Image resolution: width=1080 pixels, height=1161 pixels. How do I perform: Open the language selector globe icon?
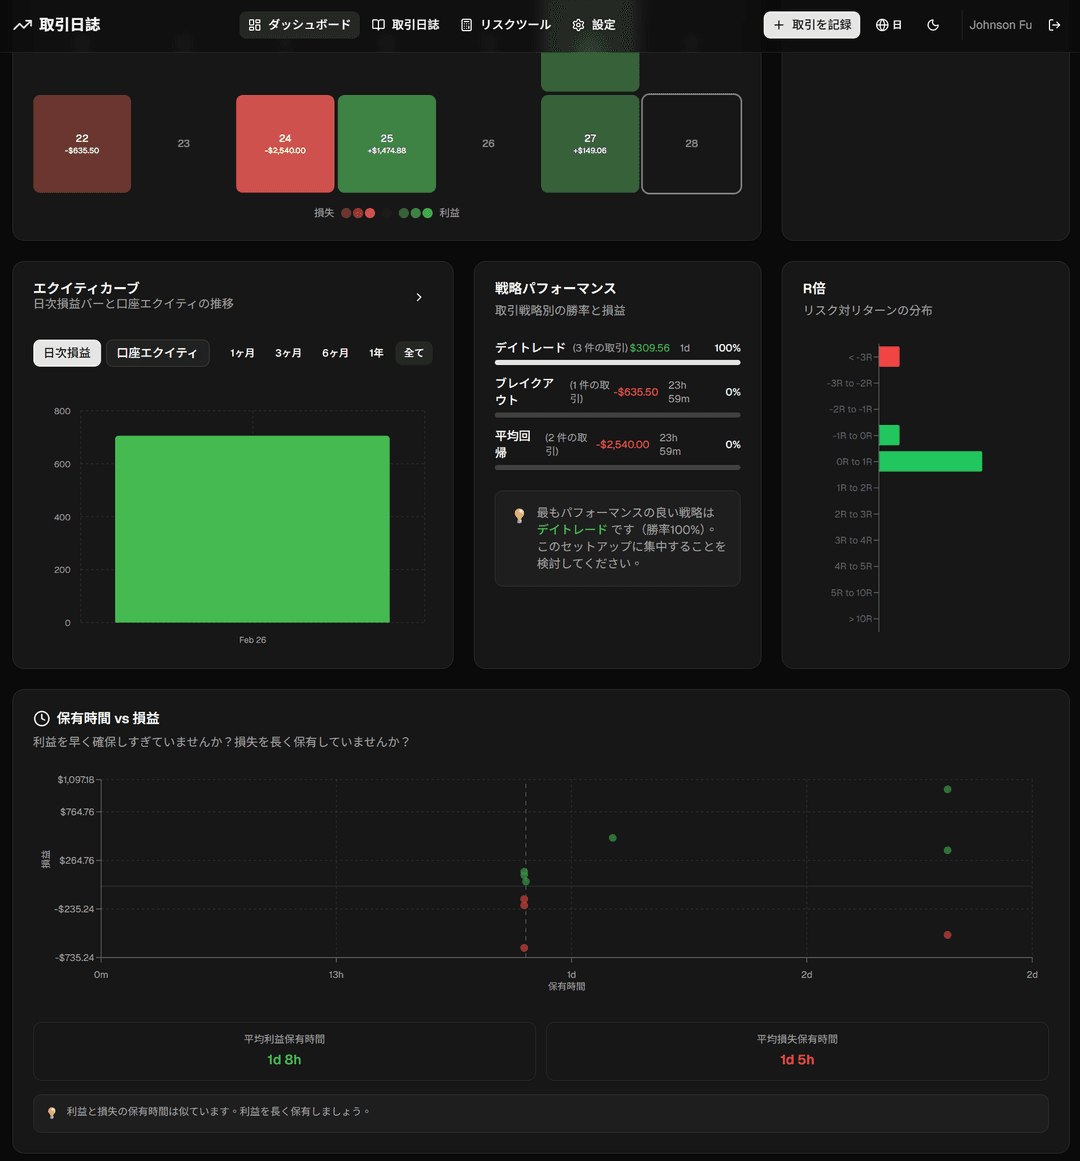pyautogui.click(x=888, y=24)
